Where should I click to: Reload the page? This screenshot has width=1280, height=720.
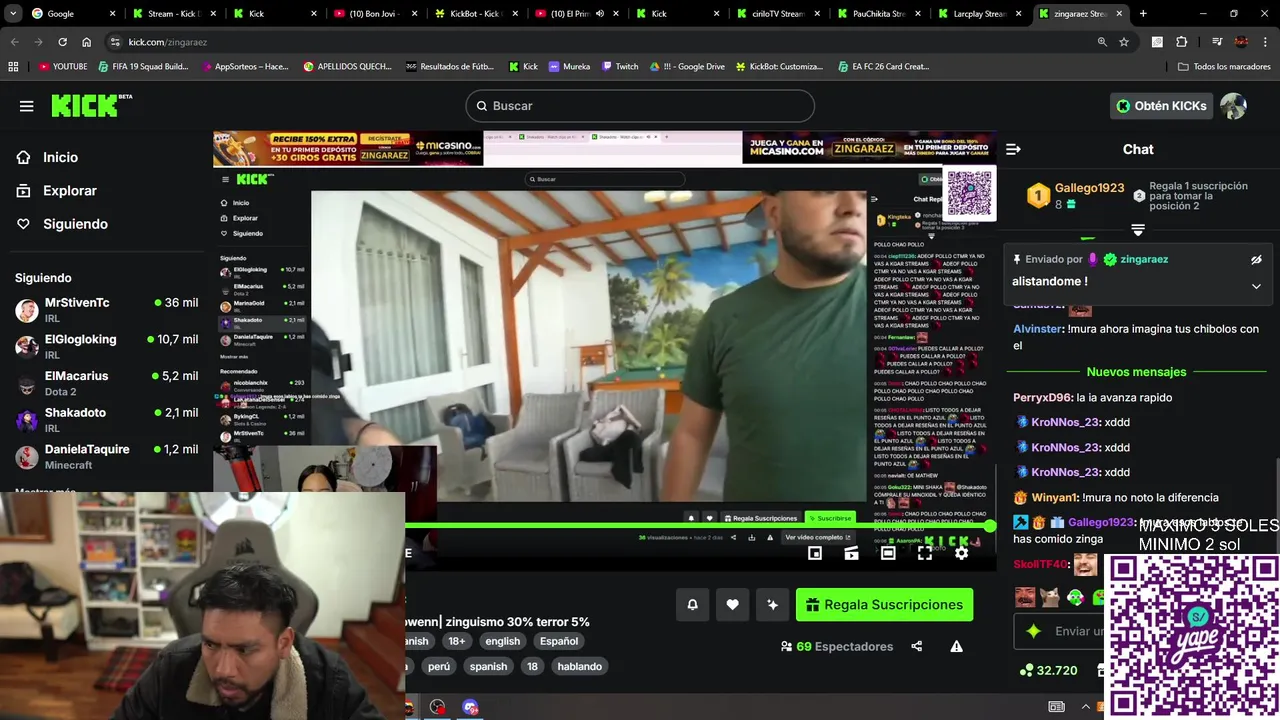click(62, 42)
